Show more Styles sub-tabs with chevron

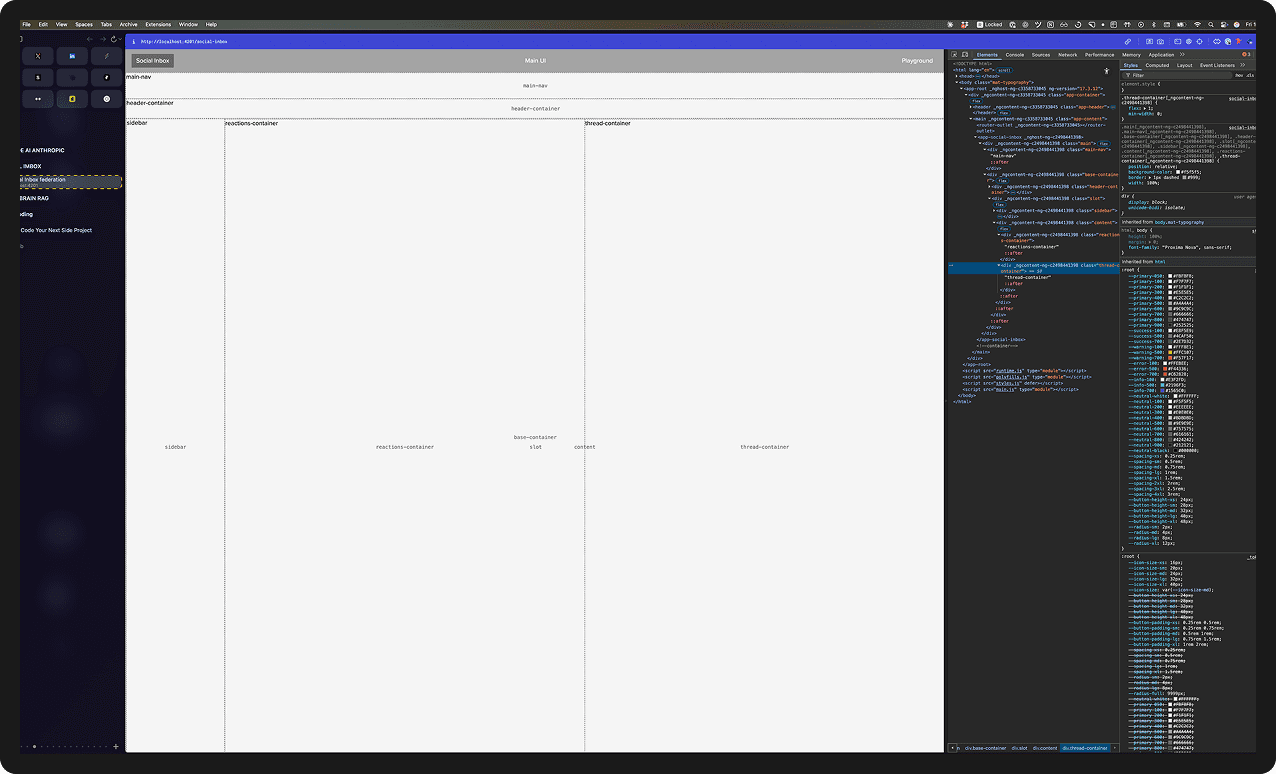point(1242,65)
